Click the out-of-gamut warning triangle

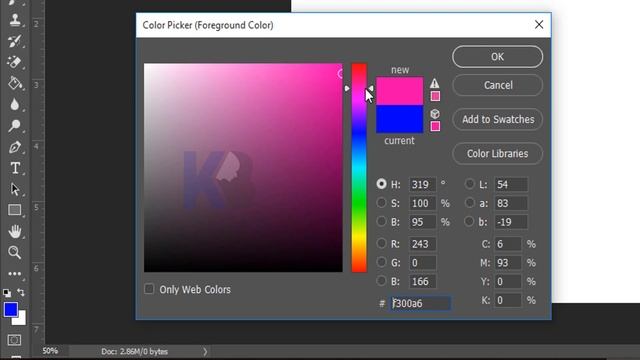coord(435,83)
